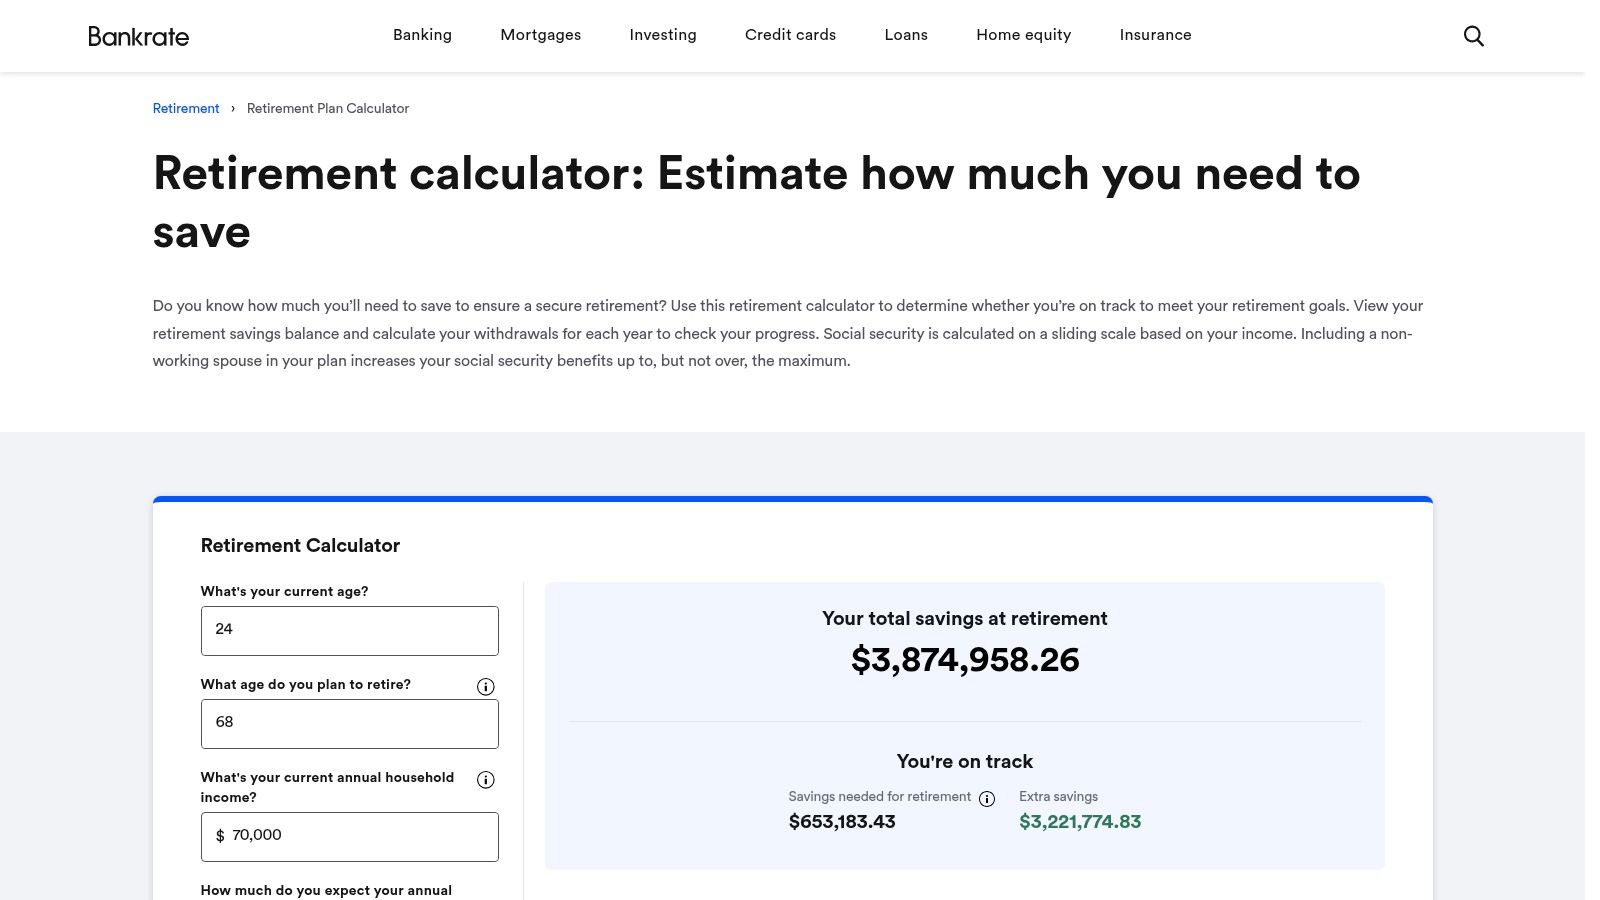The width and height of the screenshot is (1600, 900).
Task: Open the search icon
Action: click(x=1473, y=35)
